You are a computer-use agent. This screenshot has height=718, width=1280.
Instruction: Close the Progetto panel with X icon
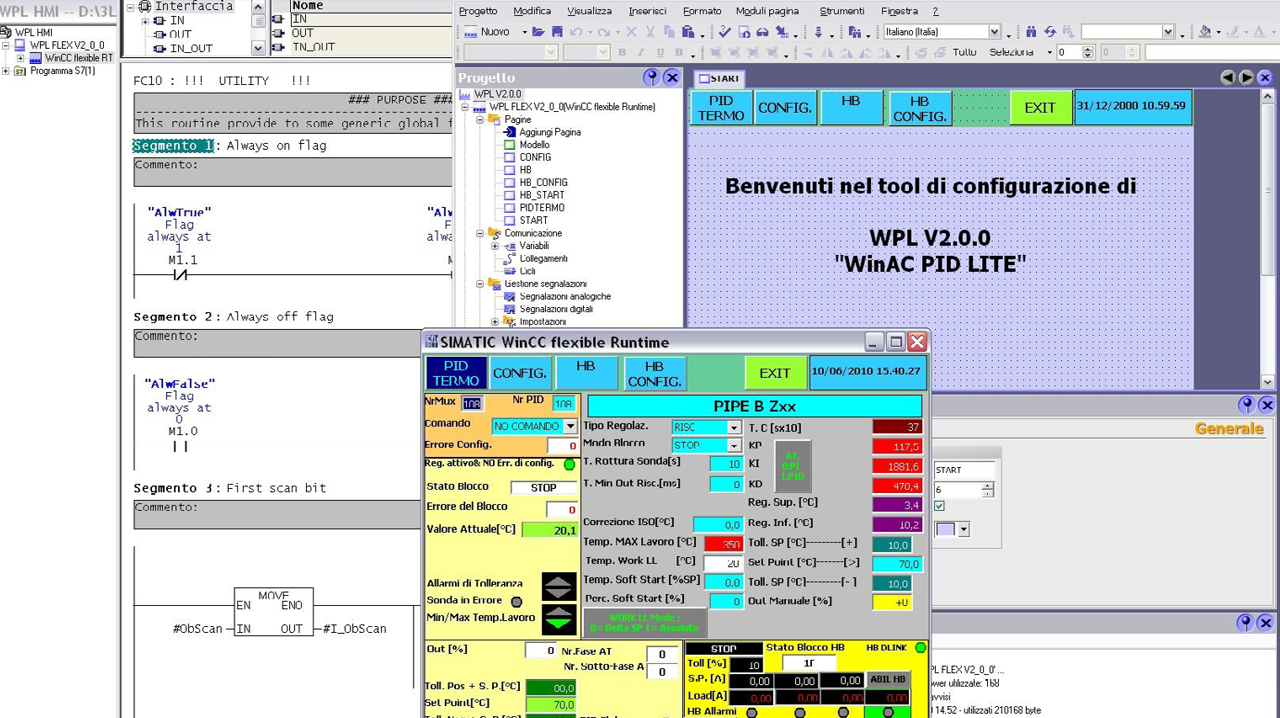[x=672, y=77]
